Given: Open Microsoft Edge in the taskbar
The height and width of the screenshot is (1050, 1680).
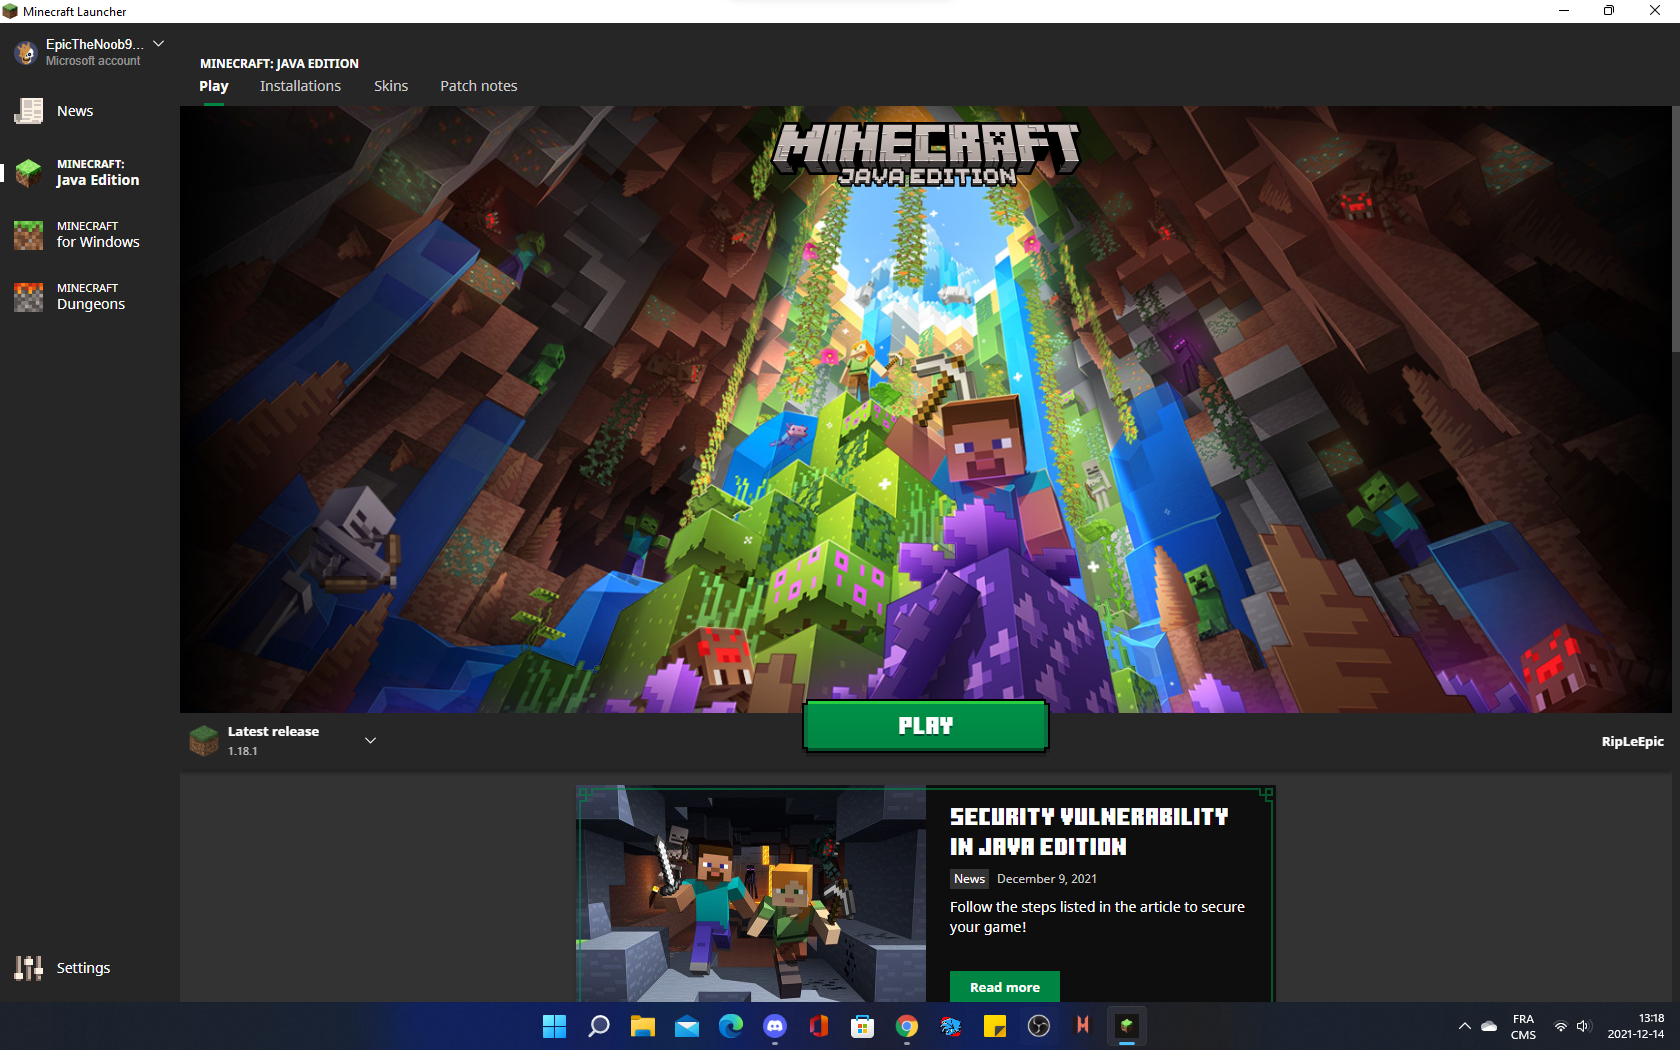Looking at the screenshot, I should [731, 1026].
